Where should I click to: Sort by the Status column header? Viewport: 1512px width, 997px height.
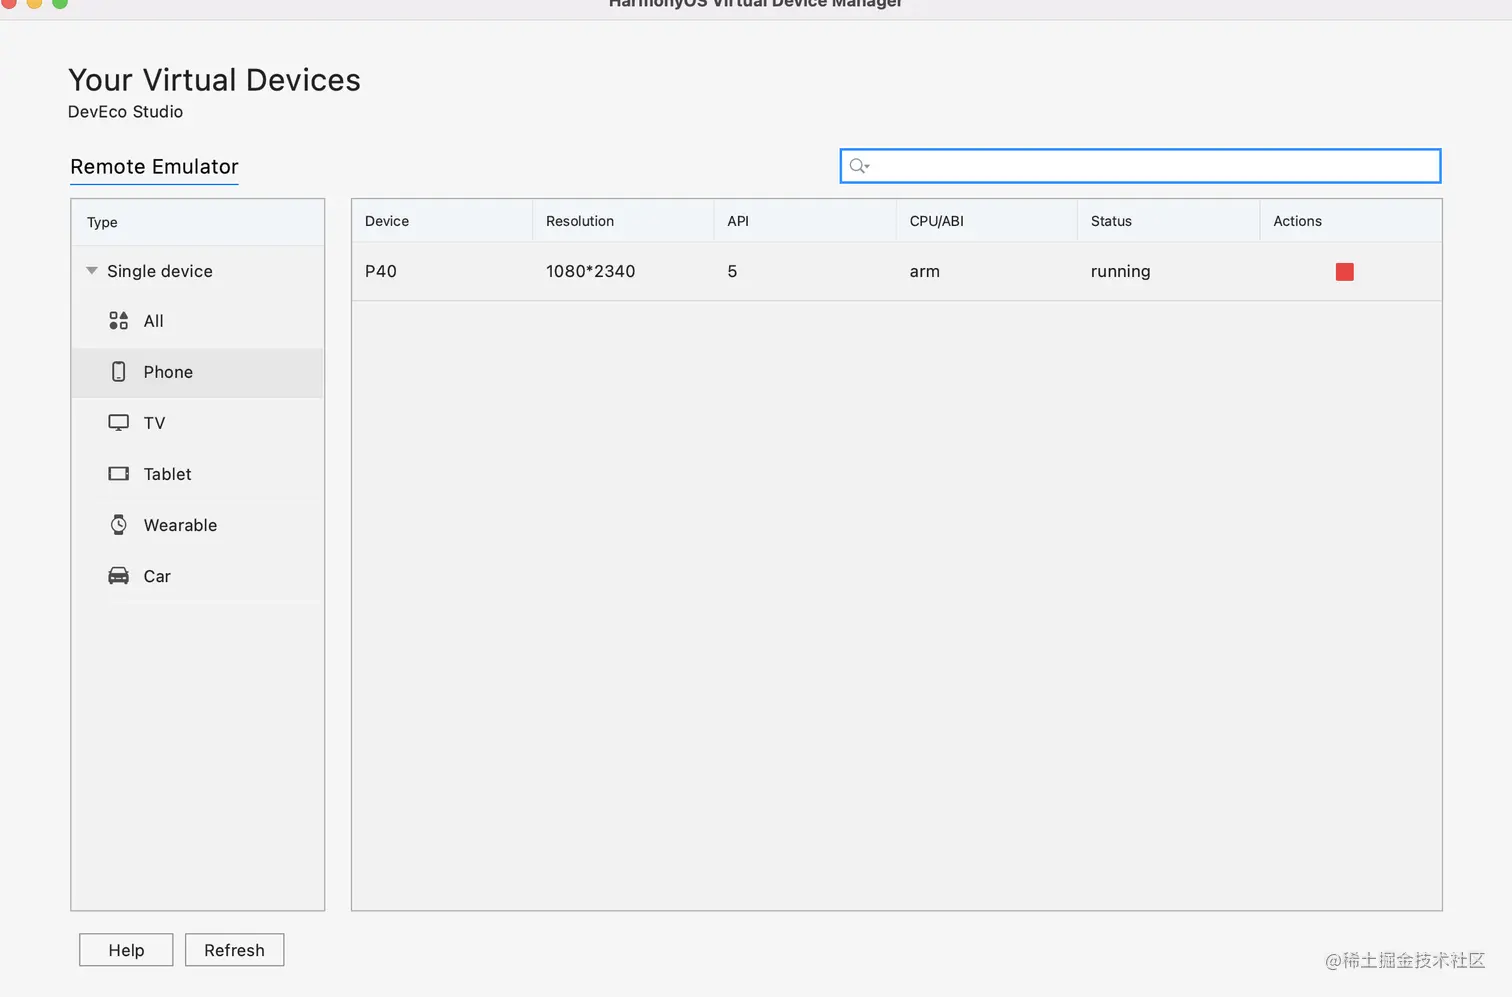point(1111,221)
